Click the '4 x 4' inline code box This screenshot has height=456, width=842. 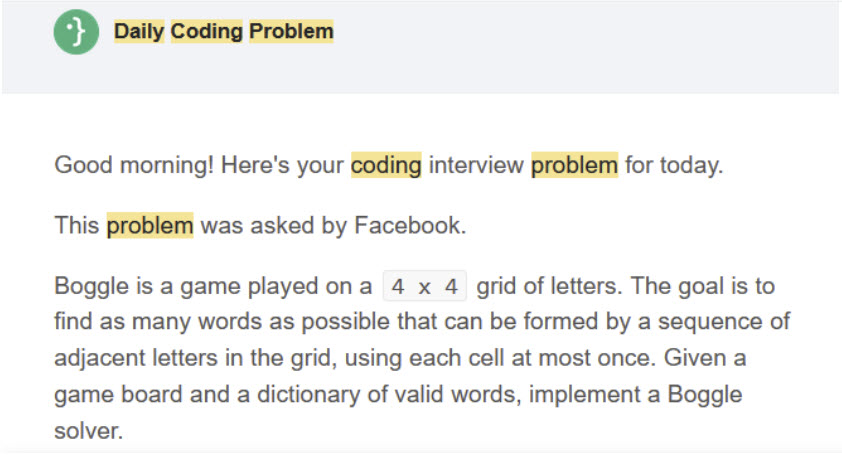point(424,286)
